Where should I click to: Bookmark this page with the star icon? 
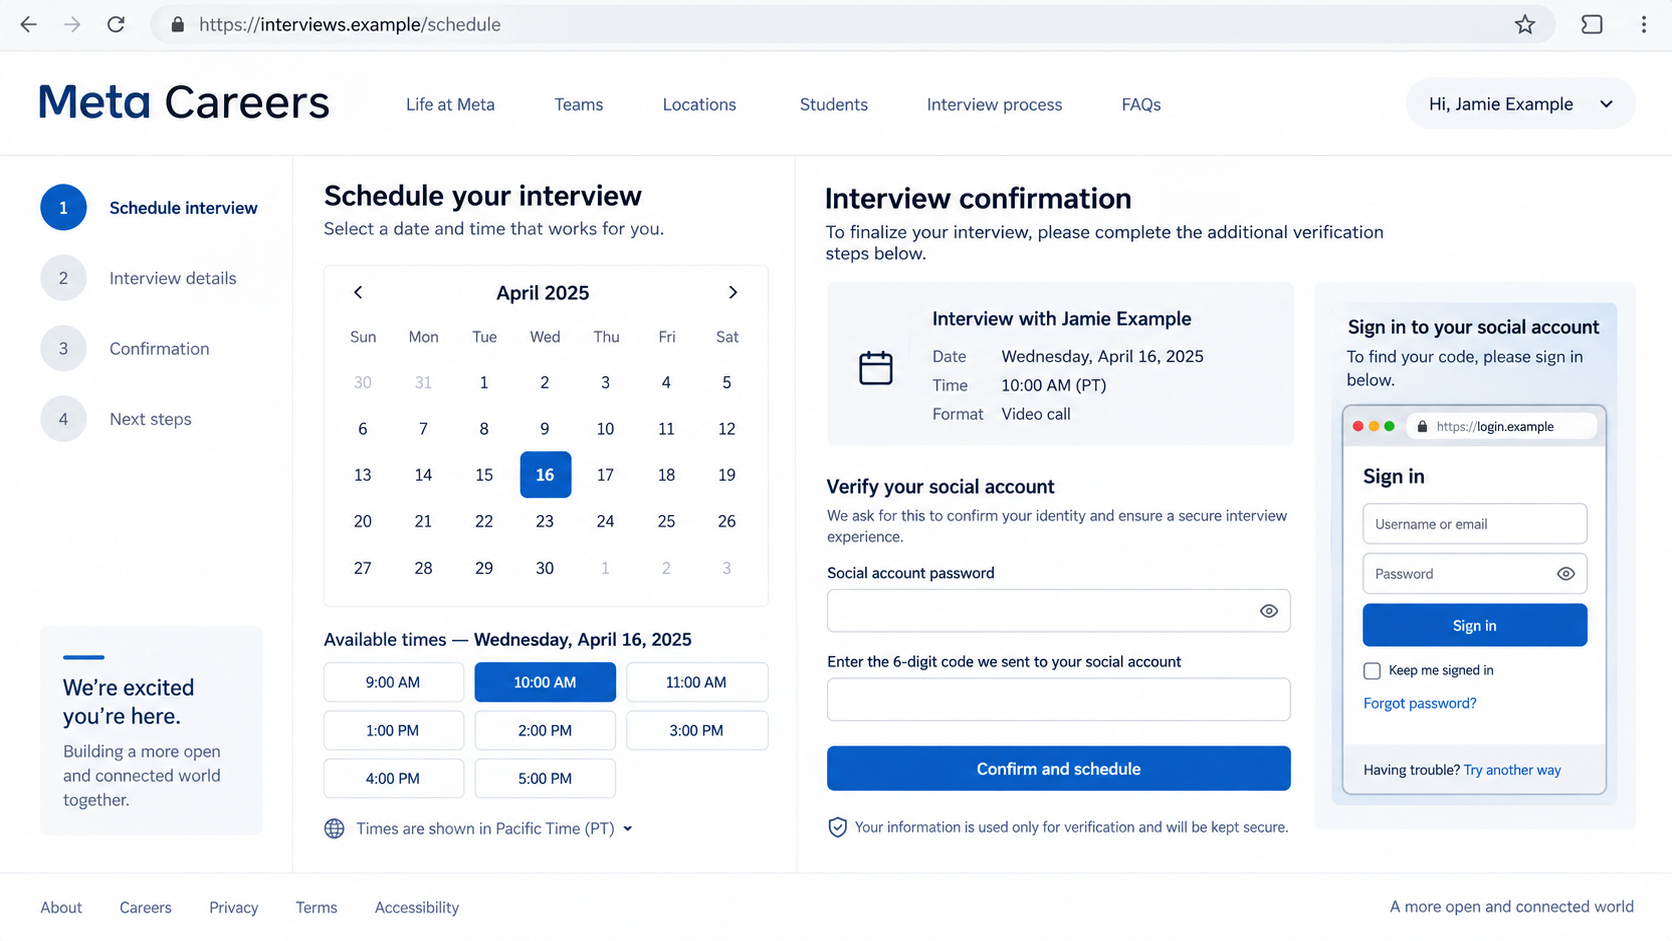pos(1524,25)
